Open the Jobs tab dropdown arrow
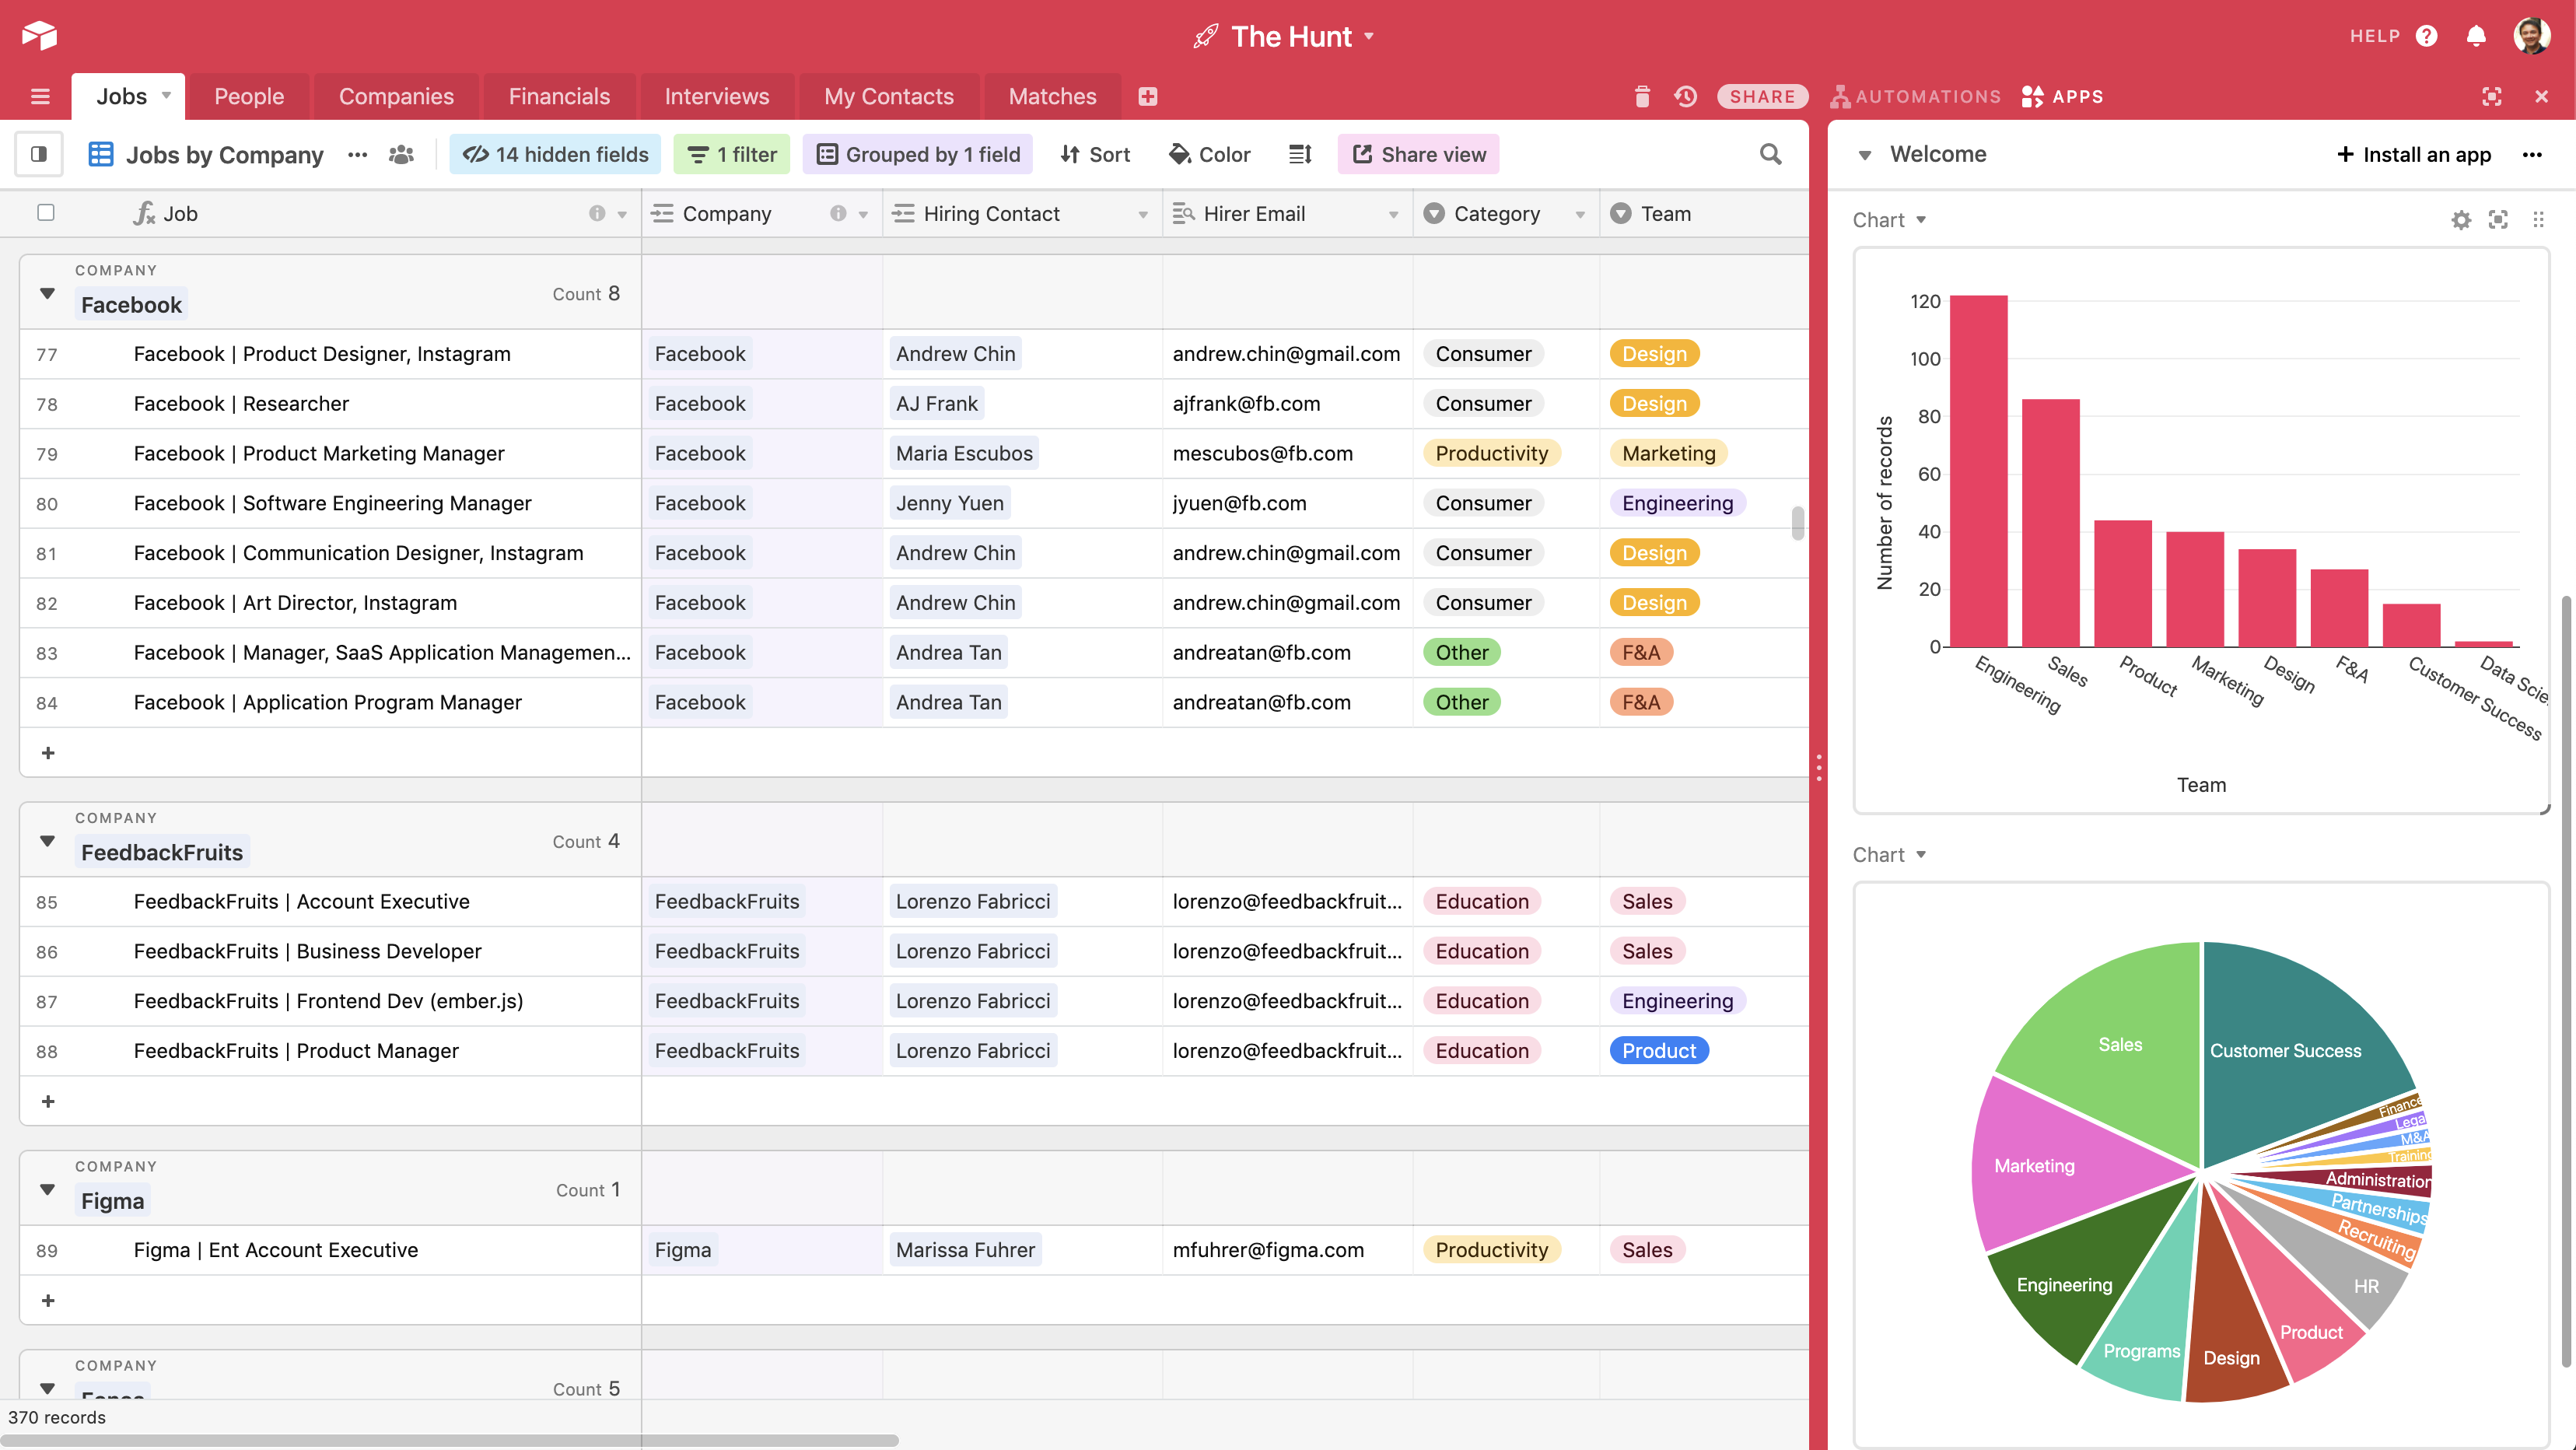The height and width of the screenshot is (1450, 2576). [166, 96]
